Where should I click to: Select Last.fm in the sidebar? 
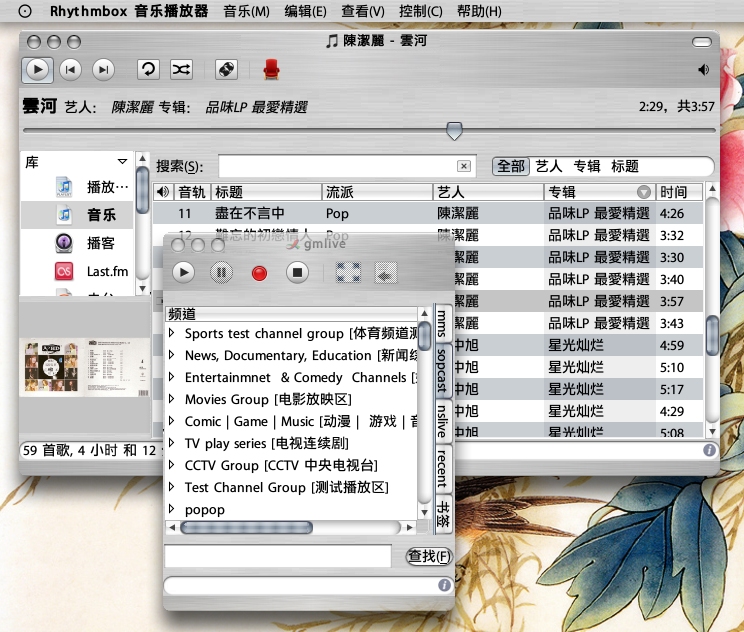tap(77, 271)
